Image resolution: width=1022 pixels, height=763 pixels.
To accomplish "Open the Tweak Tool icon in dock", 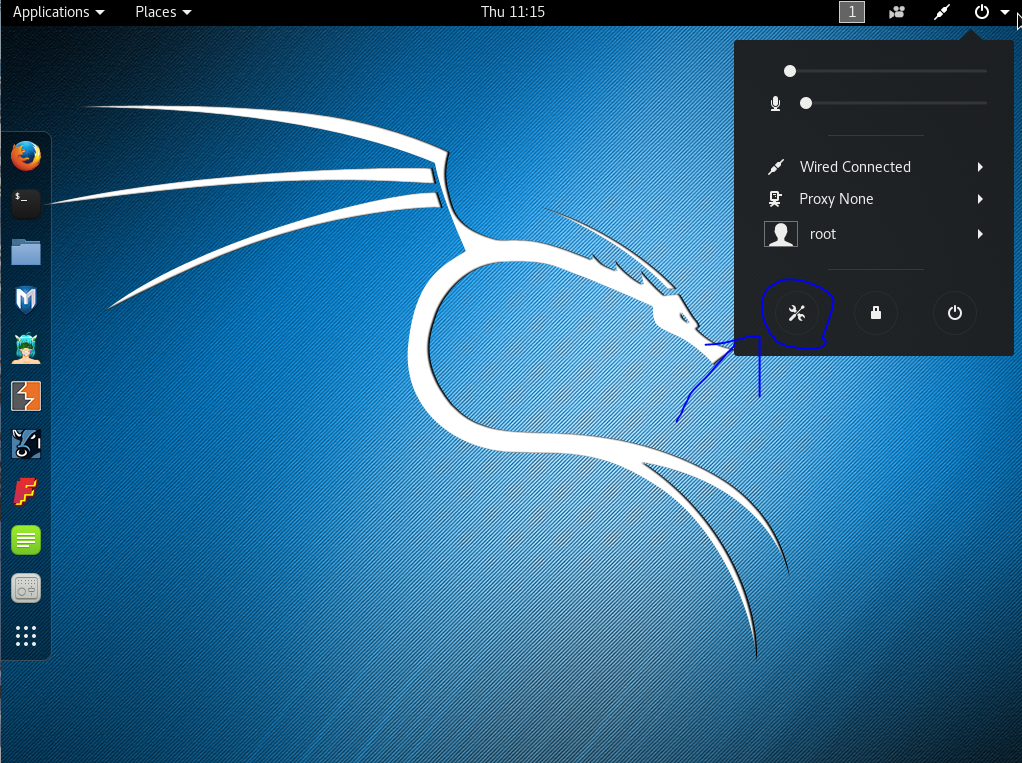I will tap(26, 588).
